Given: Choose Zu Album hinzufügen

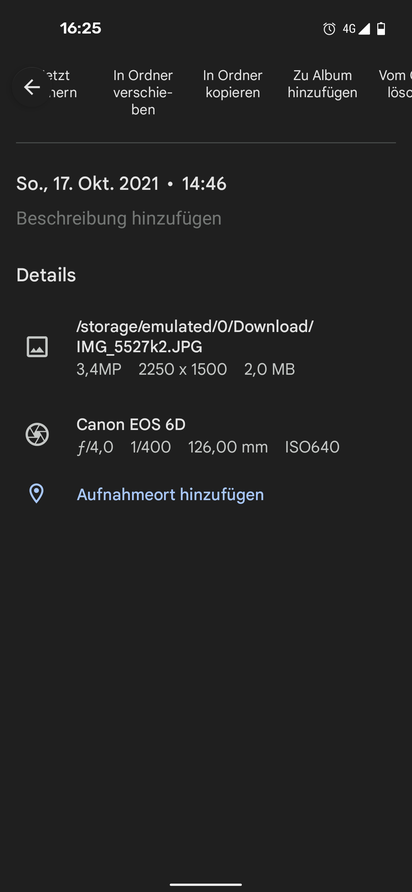Looking at the screenshot, I should coord(323,84).
